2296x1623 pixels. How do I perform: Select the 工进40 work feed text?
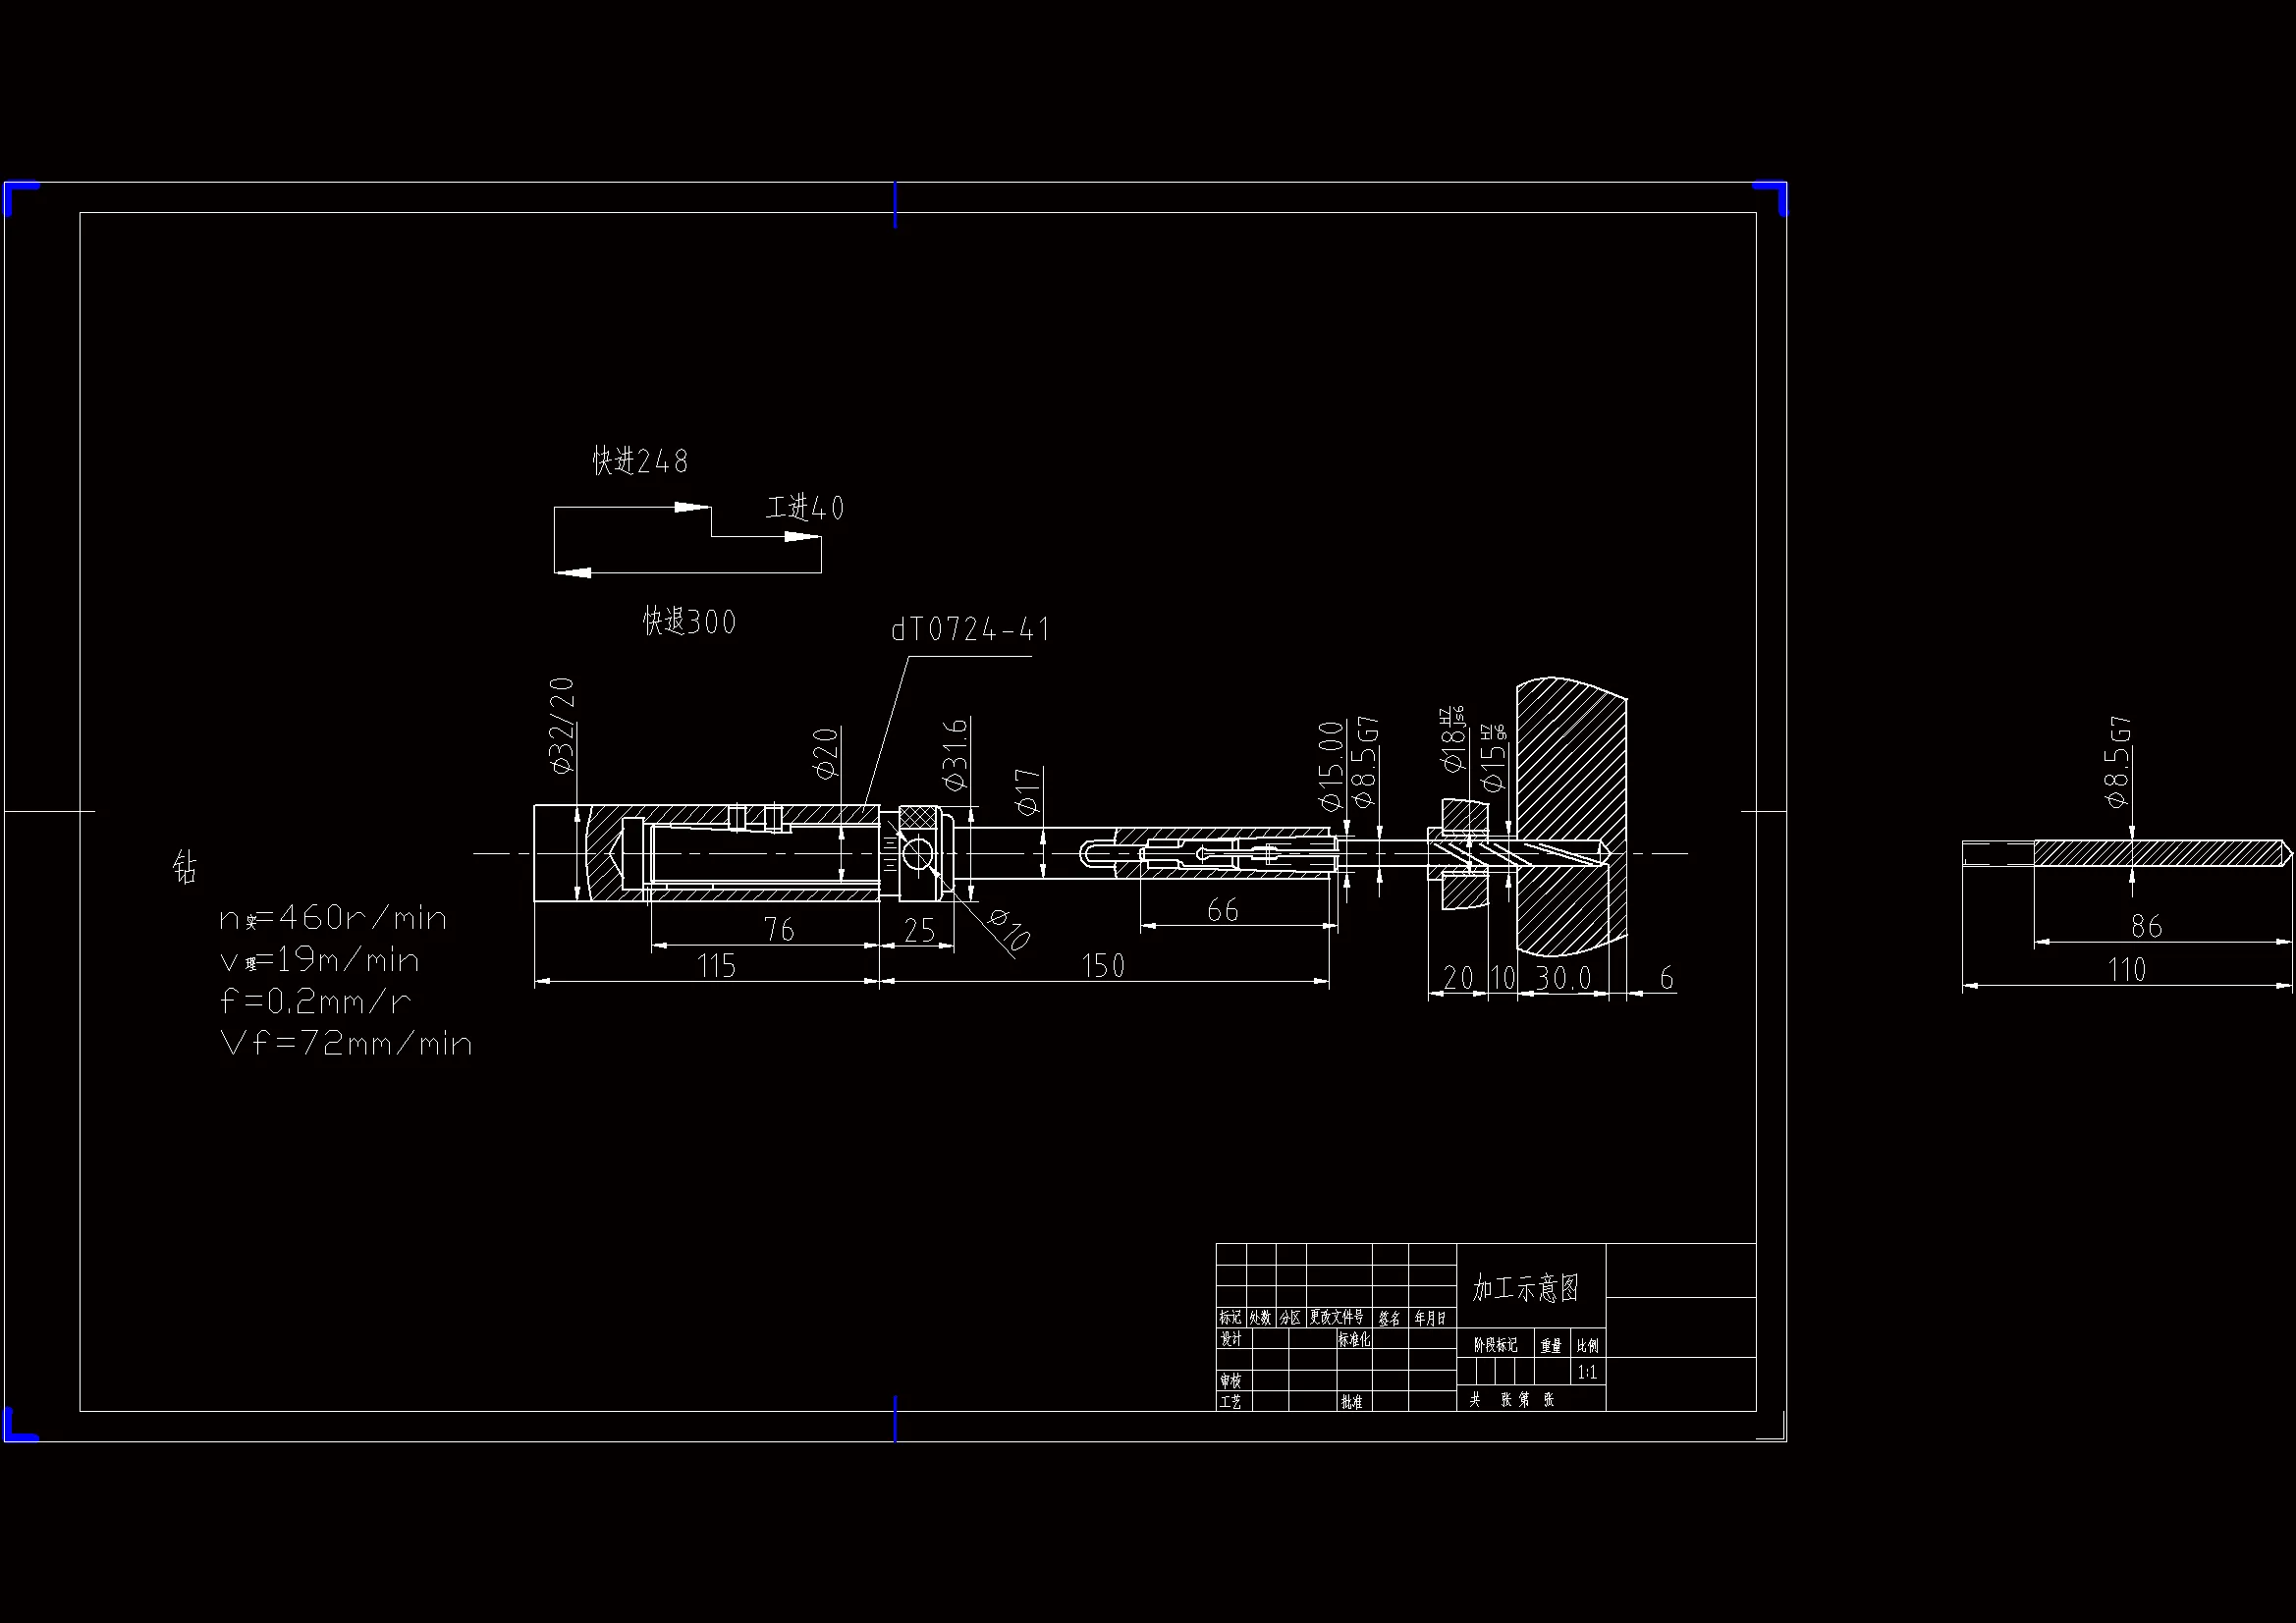805,508
